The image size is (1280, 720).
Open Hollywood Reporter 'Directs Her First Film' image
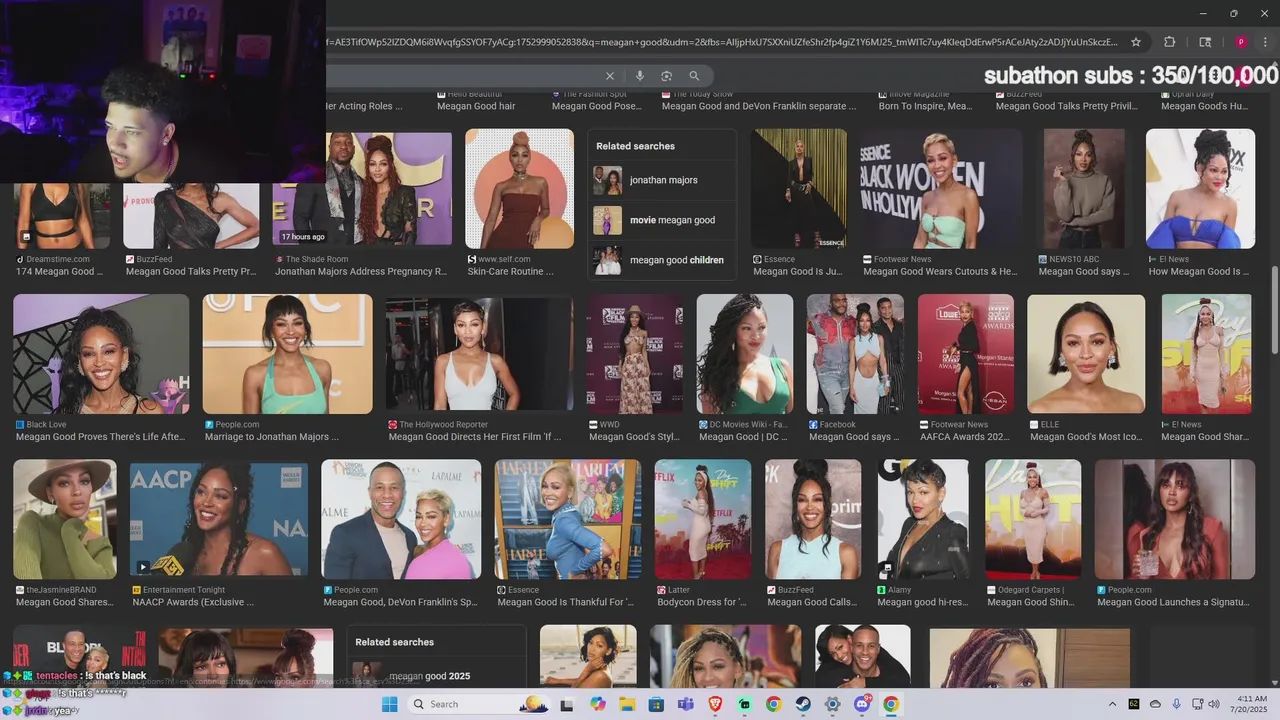[x=480, y=354]
